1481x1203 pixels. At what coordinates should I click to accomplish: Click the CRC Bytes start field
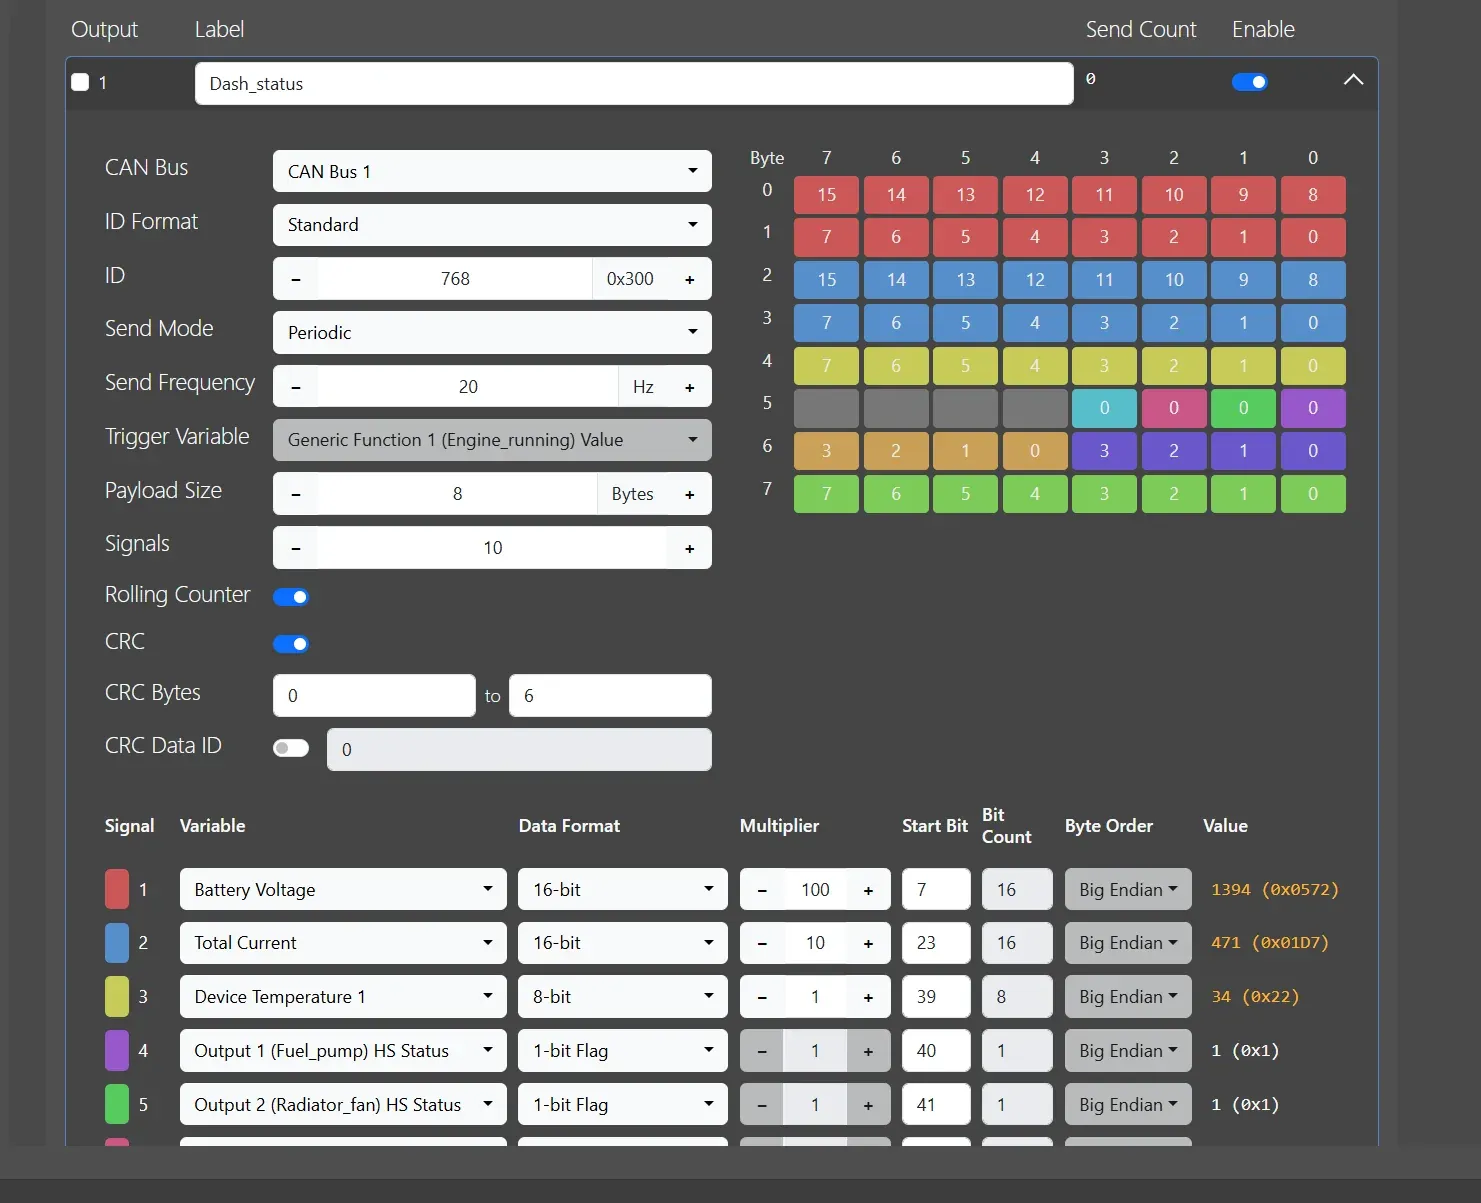(374, 696)
